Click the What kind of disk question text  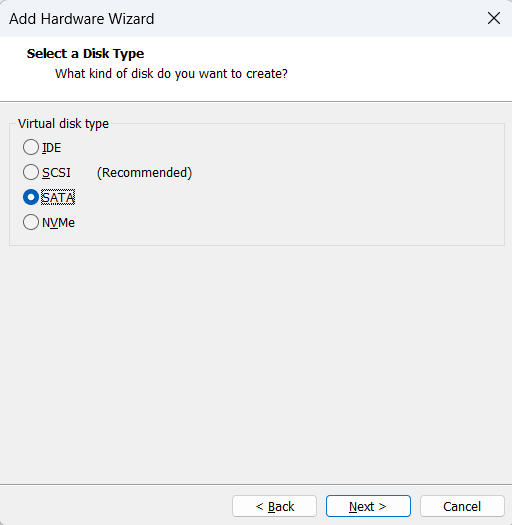click(x=171, y=74)
